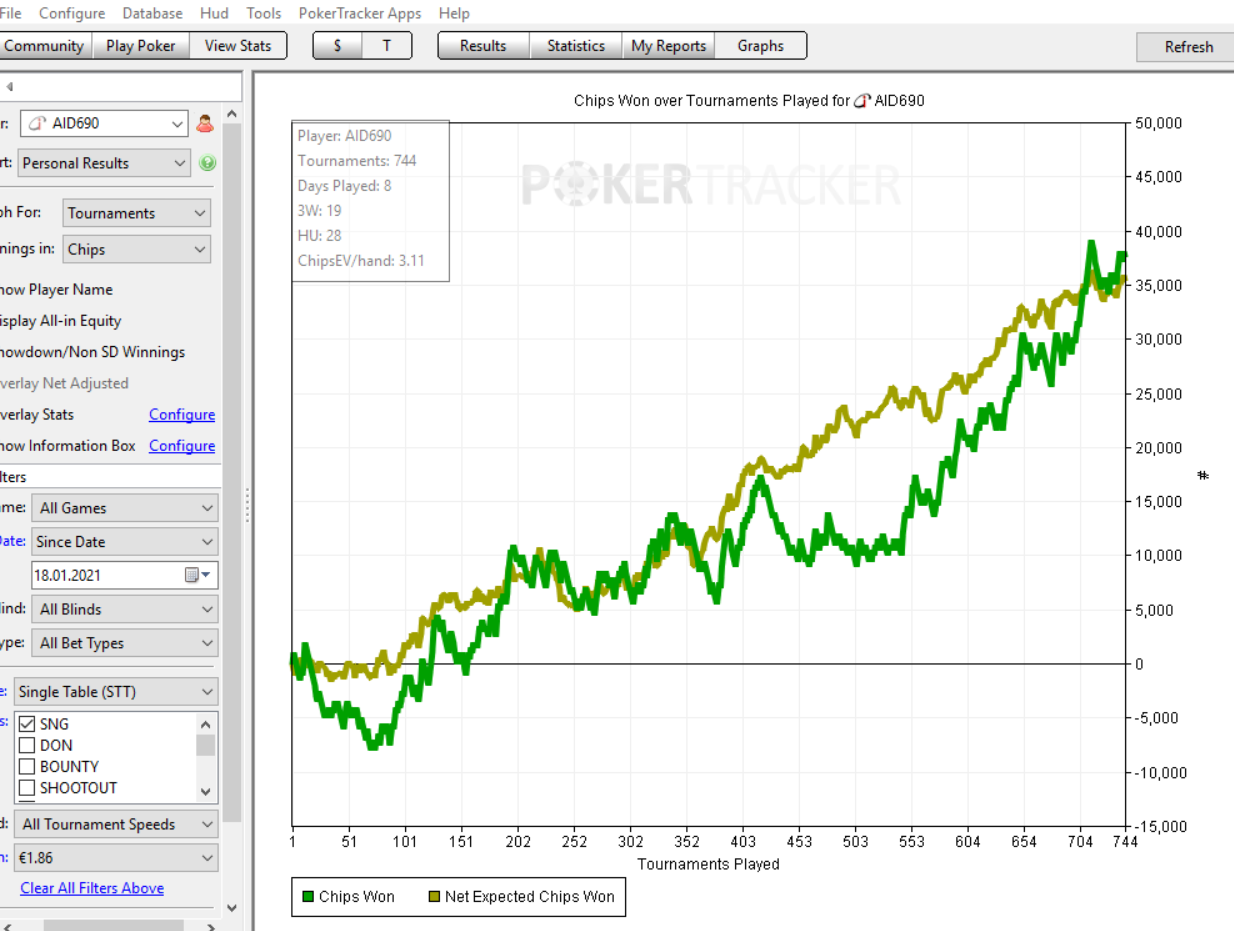Click the red player icon beside AID690

(204, 124)
